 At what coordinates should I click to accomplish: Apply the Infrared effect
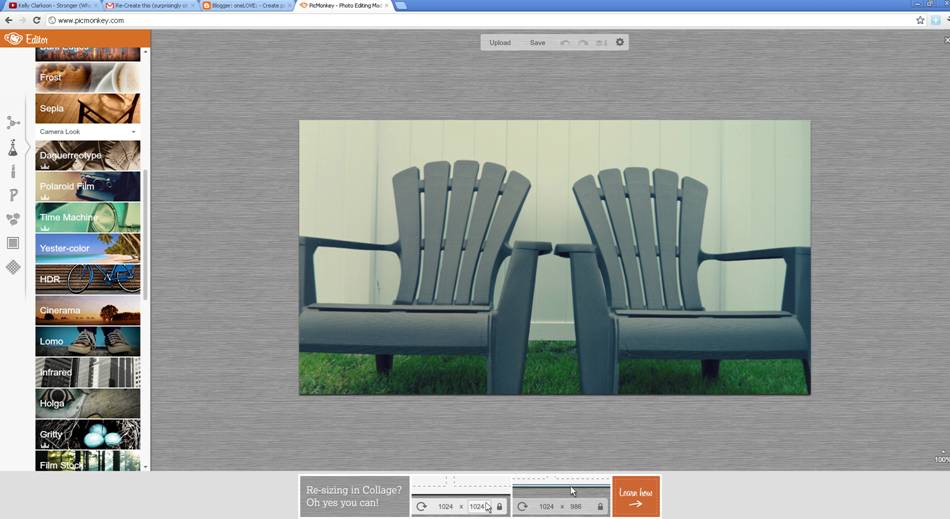coord(88,372)
